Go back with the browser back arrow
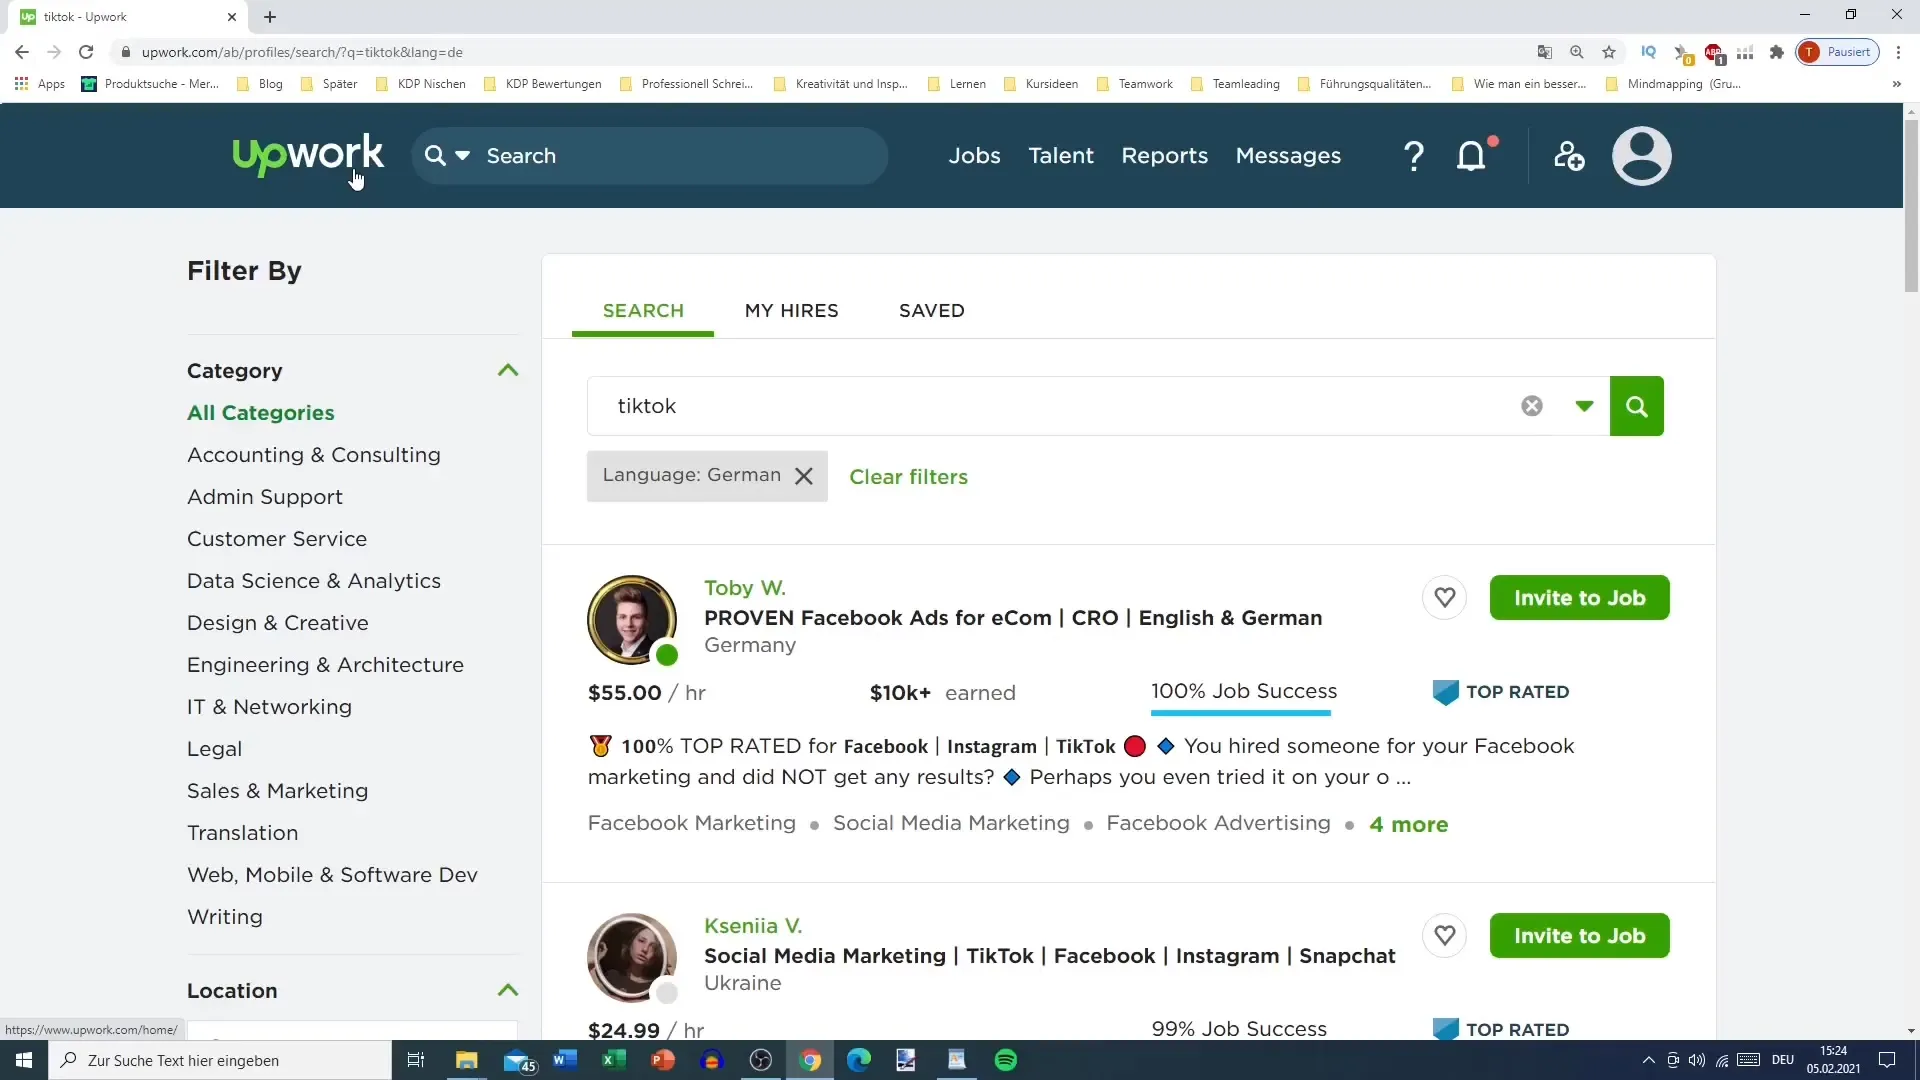 [x=22, y=52]
